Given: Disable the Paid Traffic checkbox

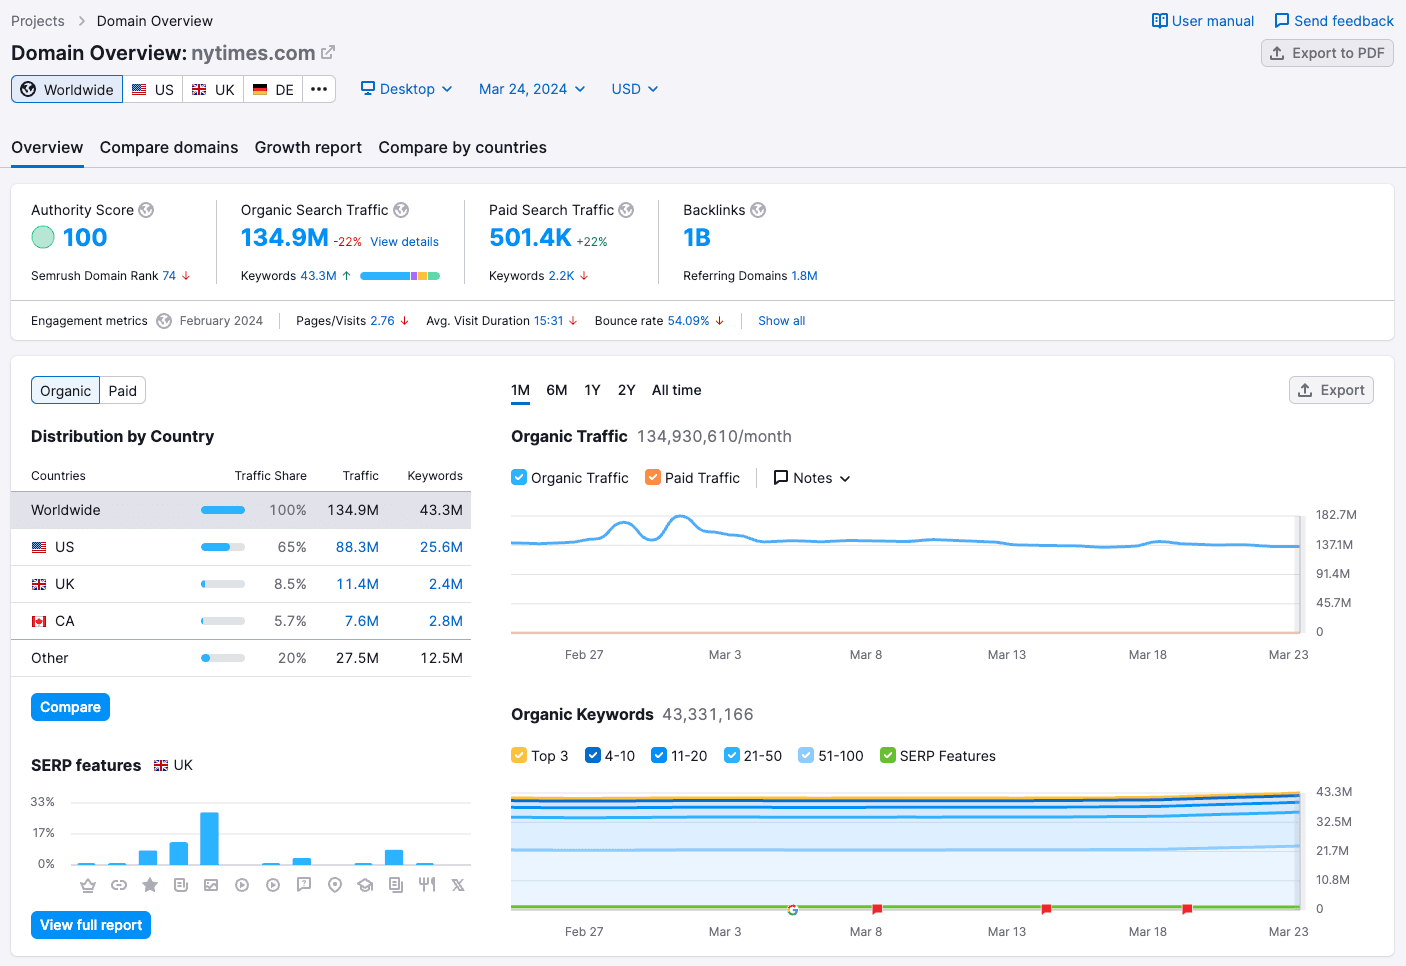Looking at the screenshot, I should tap(654, 477).
